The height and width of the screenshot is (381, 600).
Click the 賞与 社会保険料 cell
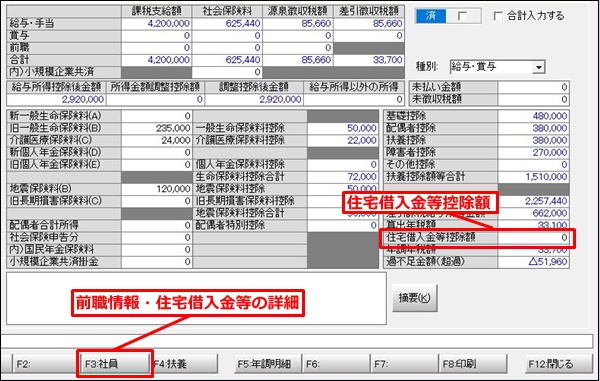[227, 36]
